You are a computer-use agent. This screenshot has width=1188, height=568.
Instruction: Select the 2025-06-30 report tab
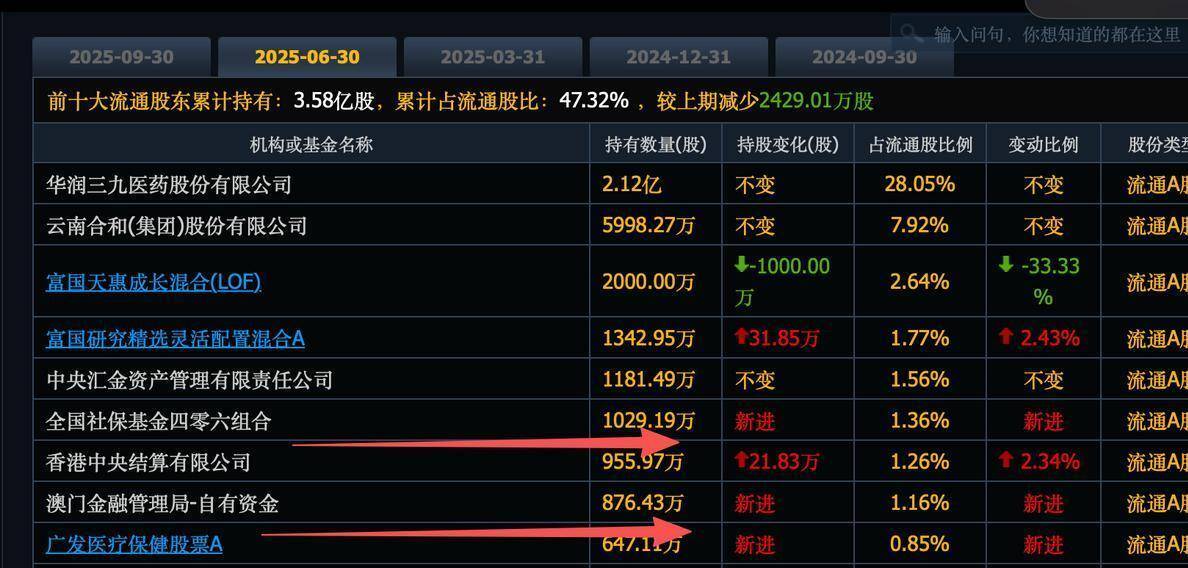coord(307,57)
